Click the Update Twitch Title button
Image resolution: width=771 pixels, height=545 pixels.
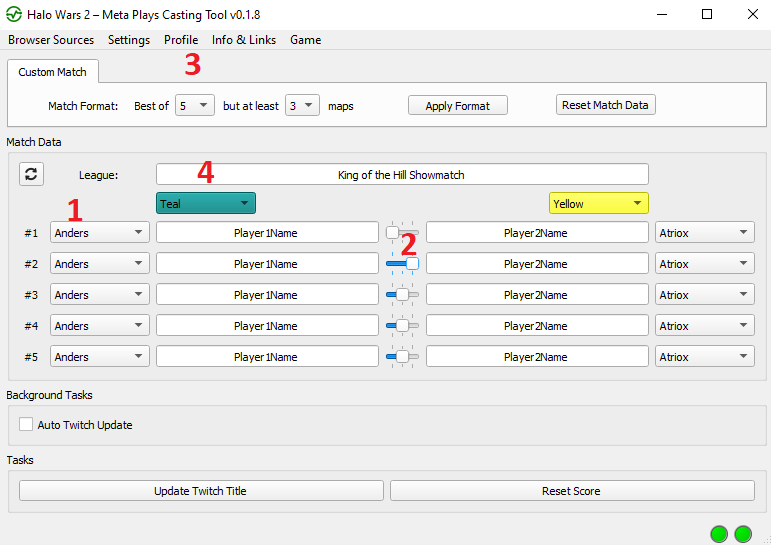click(x=201, y=491)
